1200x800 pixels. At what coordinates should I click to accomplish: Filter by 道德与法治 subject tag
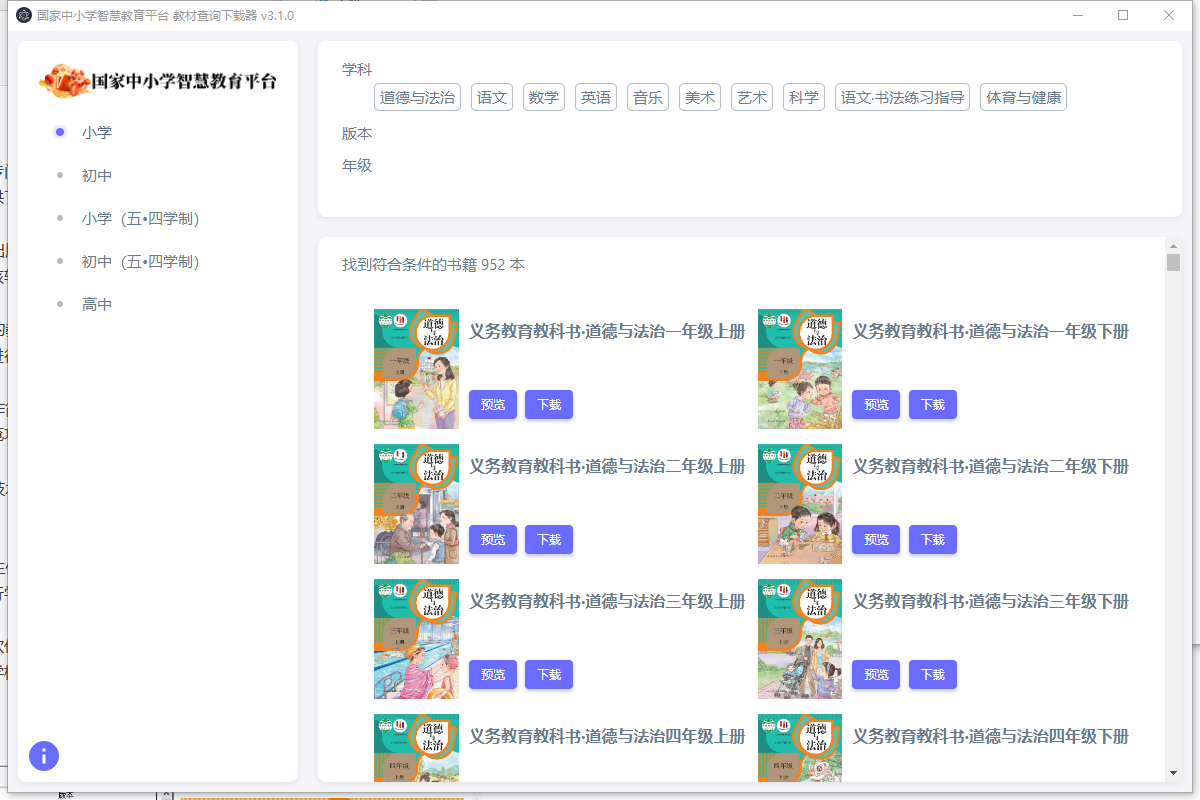click(417, 97)
